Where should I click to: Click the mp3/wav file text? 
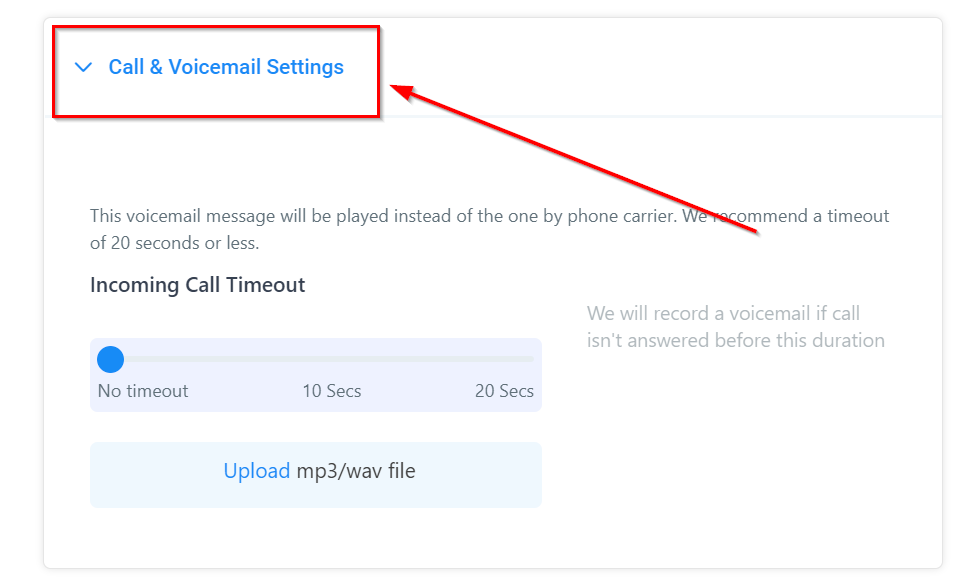(356, 471)
